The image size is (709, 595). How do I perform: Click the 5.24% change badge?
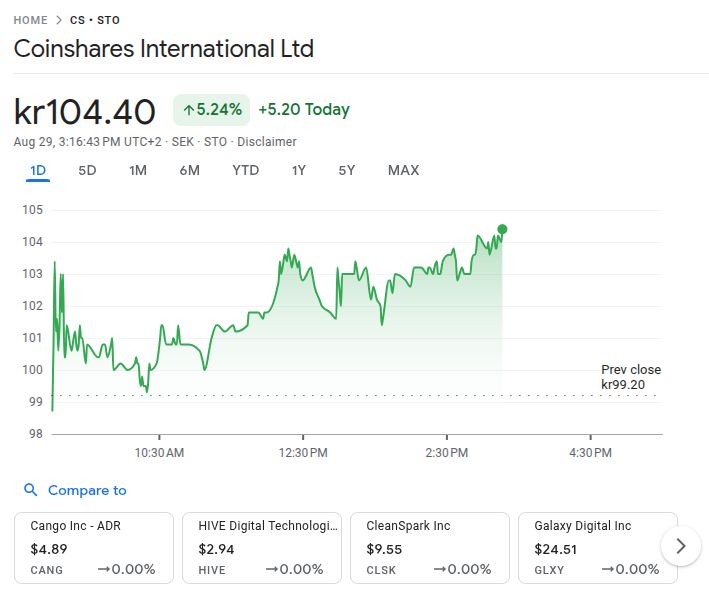coord(212,110)
